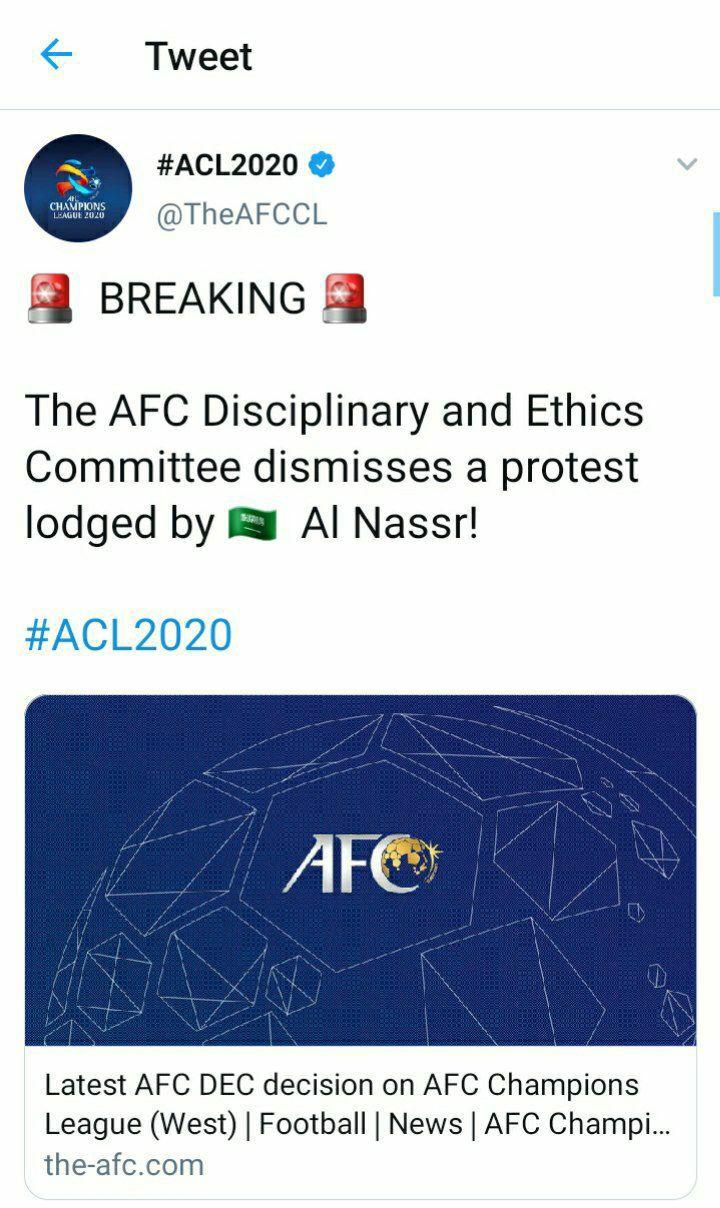Click the first red siren emoji

coord(50,299)
